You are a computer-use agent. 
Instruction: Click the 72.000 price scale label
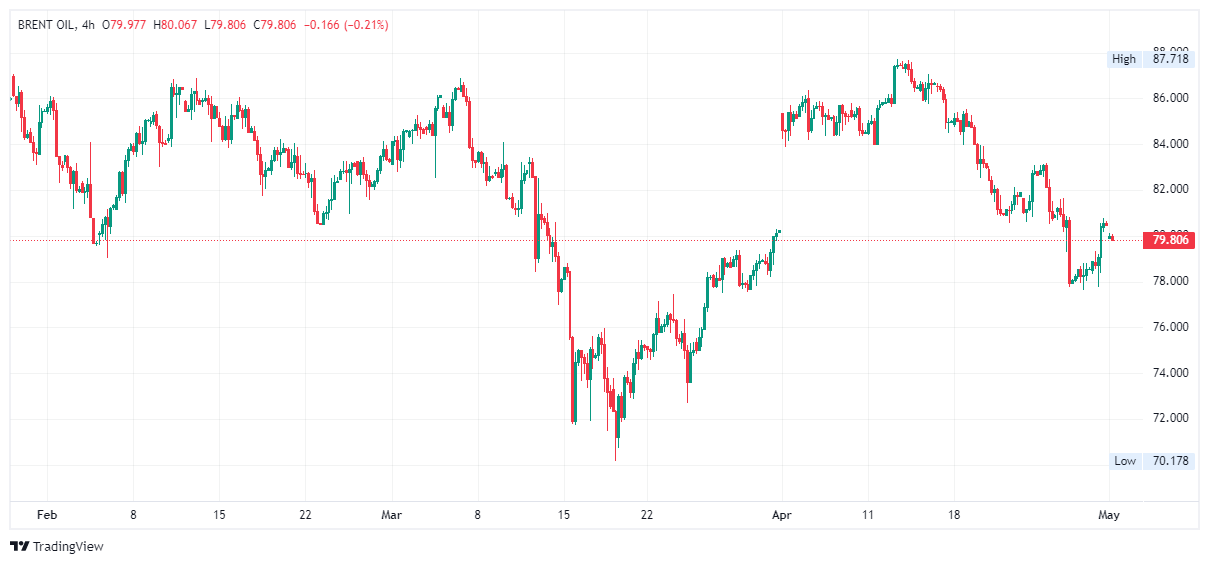click(x=1170, y=418)
